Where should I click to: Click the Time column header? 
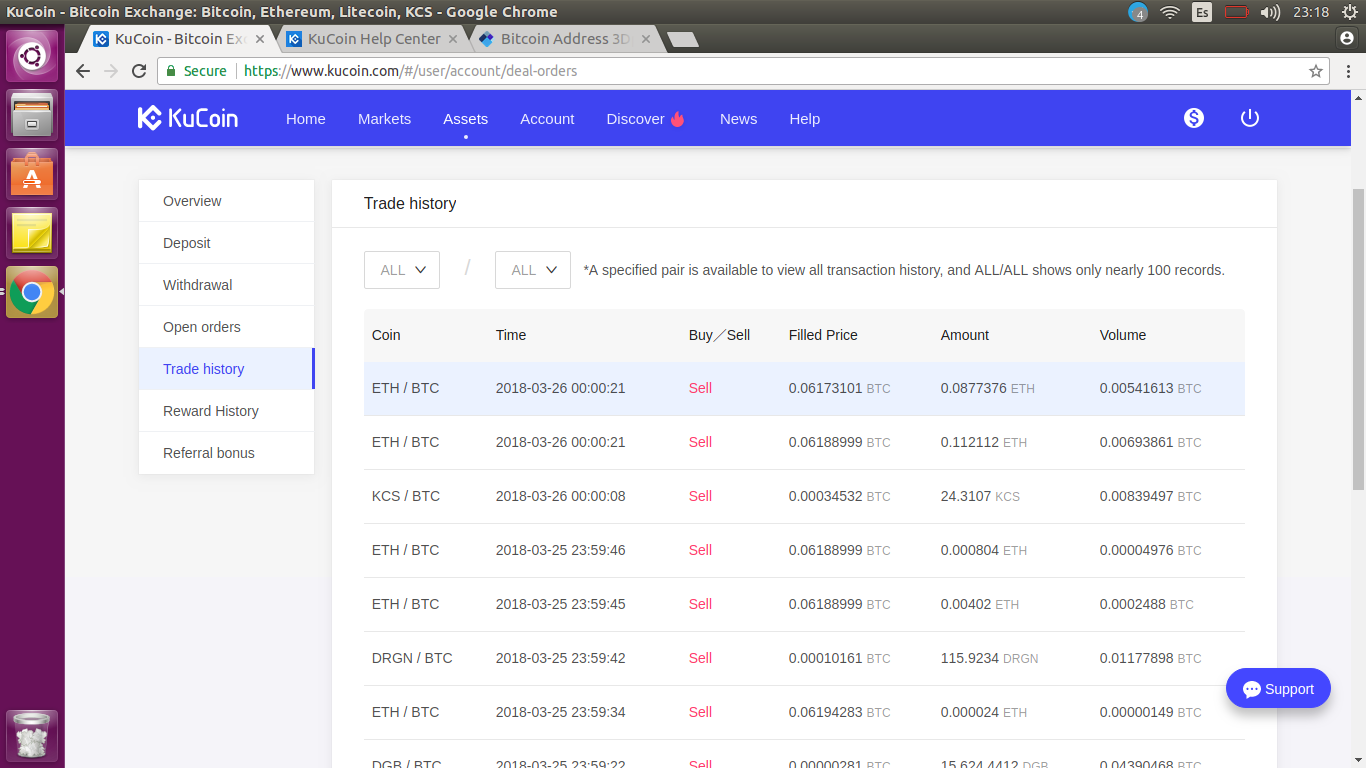(x=511, y=335)
